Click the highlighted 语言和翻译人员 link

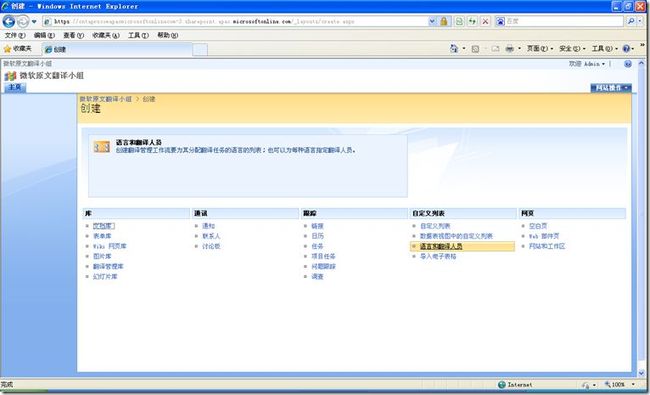point(441,246)
